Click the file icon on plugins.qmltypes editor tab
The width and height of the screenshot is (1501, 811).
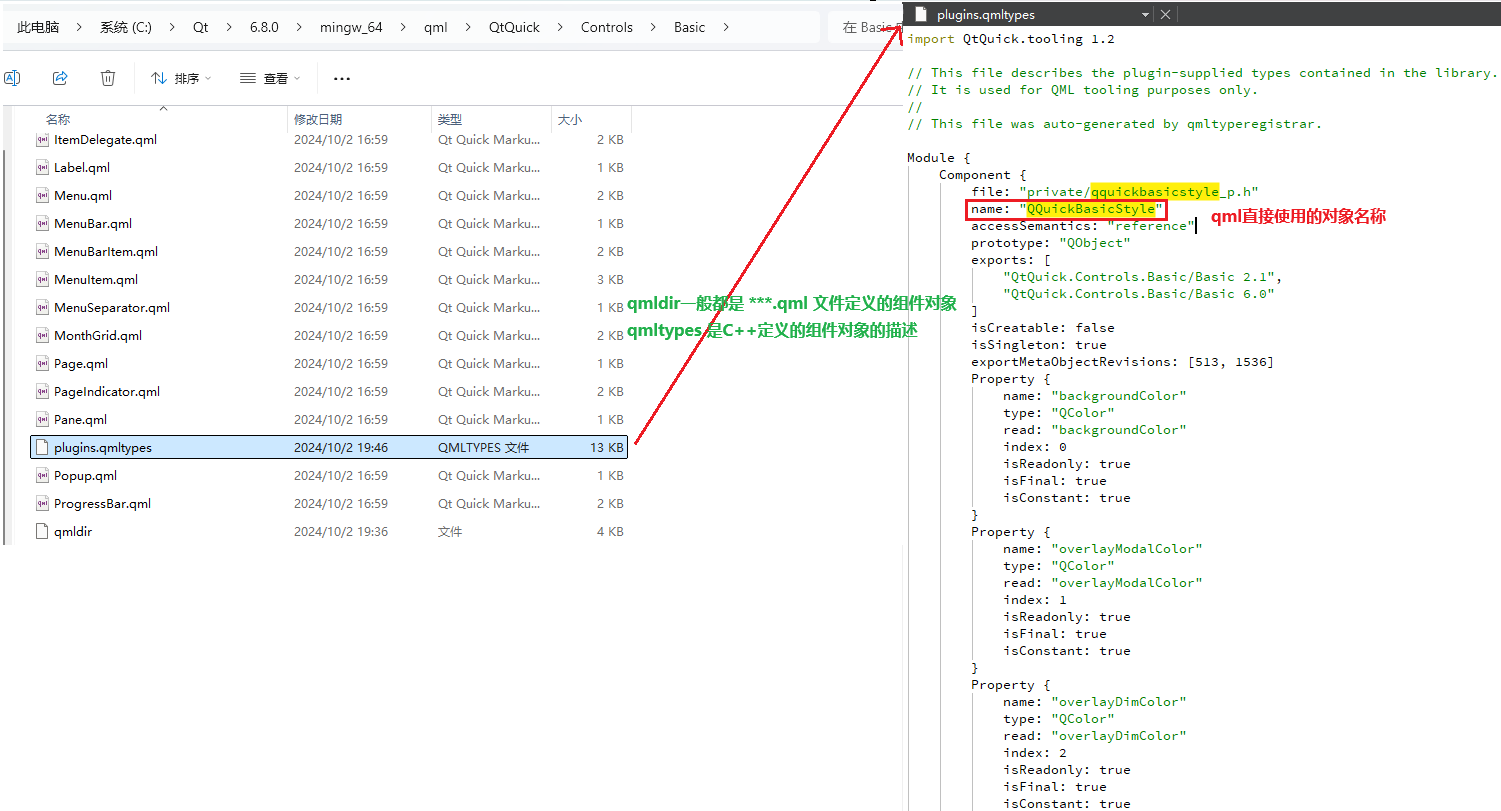point(920,14)
